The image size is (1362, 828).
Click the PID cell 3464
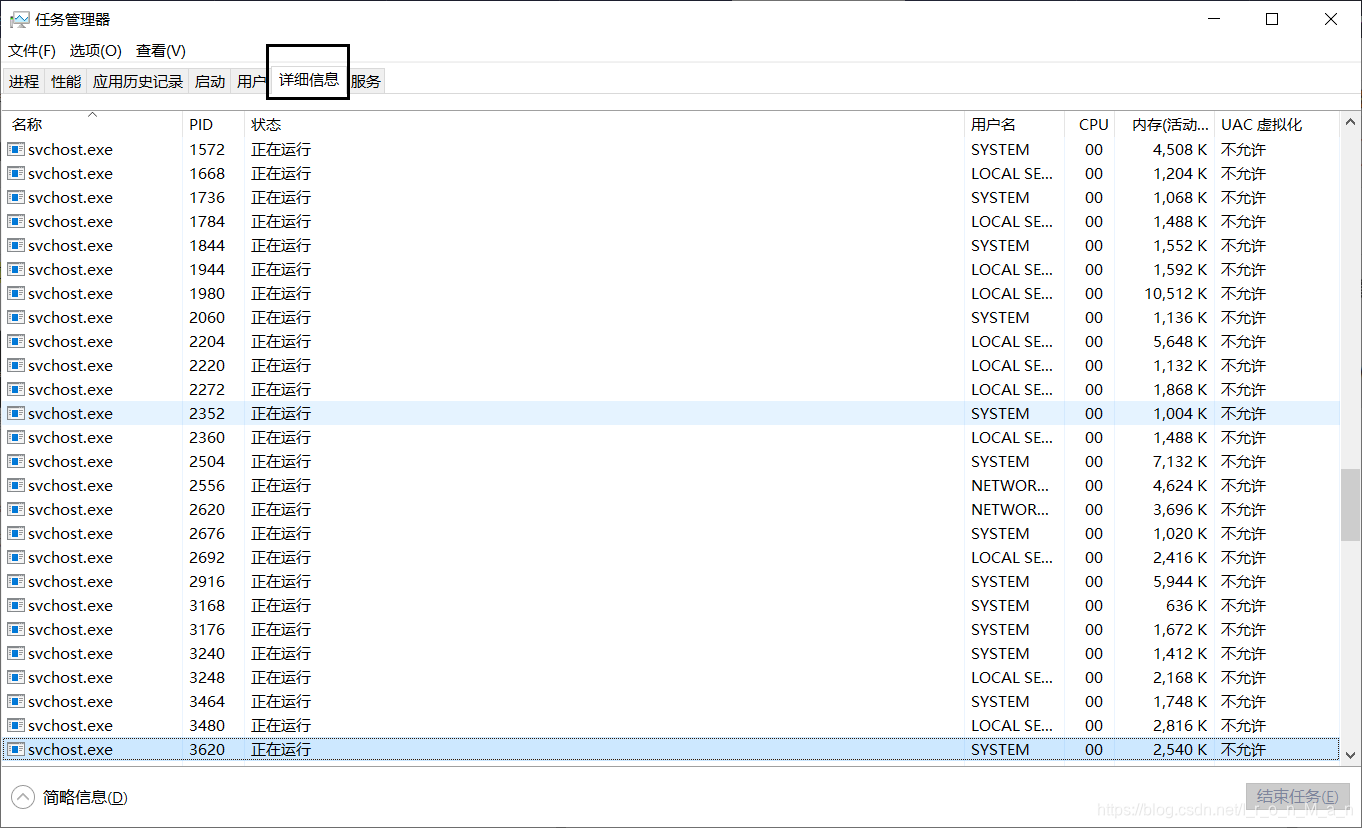[207, 701]
